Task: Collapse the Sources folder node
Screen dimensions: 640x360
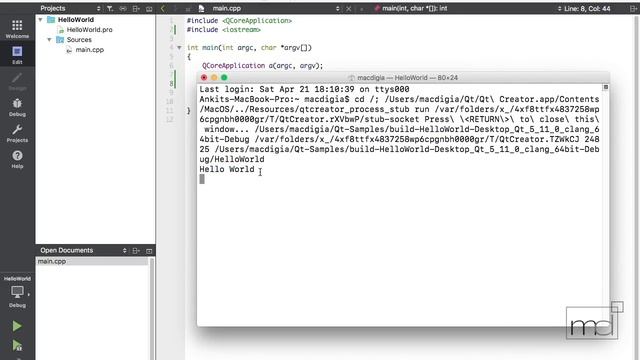Action: click(x=49, y=40)
